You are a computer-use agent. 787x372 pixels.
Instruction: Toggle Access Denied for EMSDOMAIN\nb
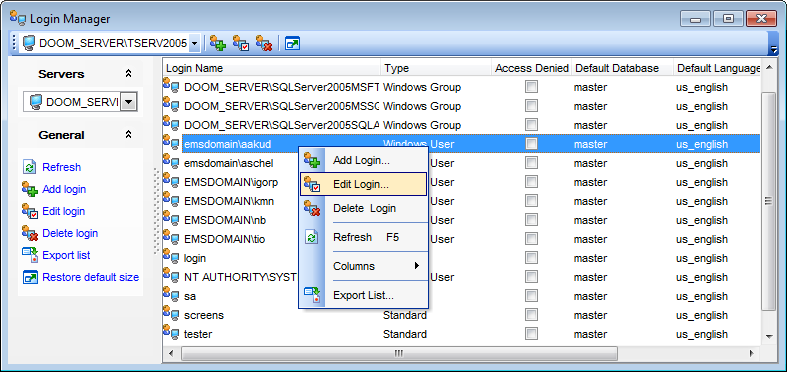531,220
